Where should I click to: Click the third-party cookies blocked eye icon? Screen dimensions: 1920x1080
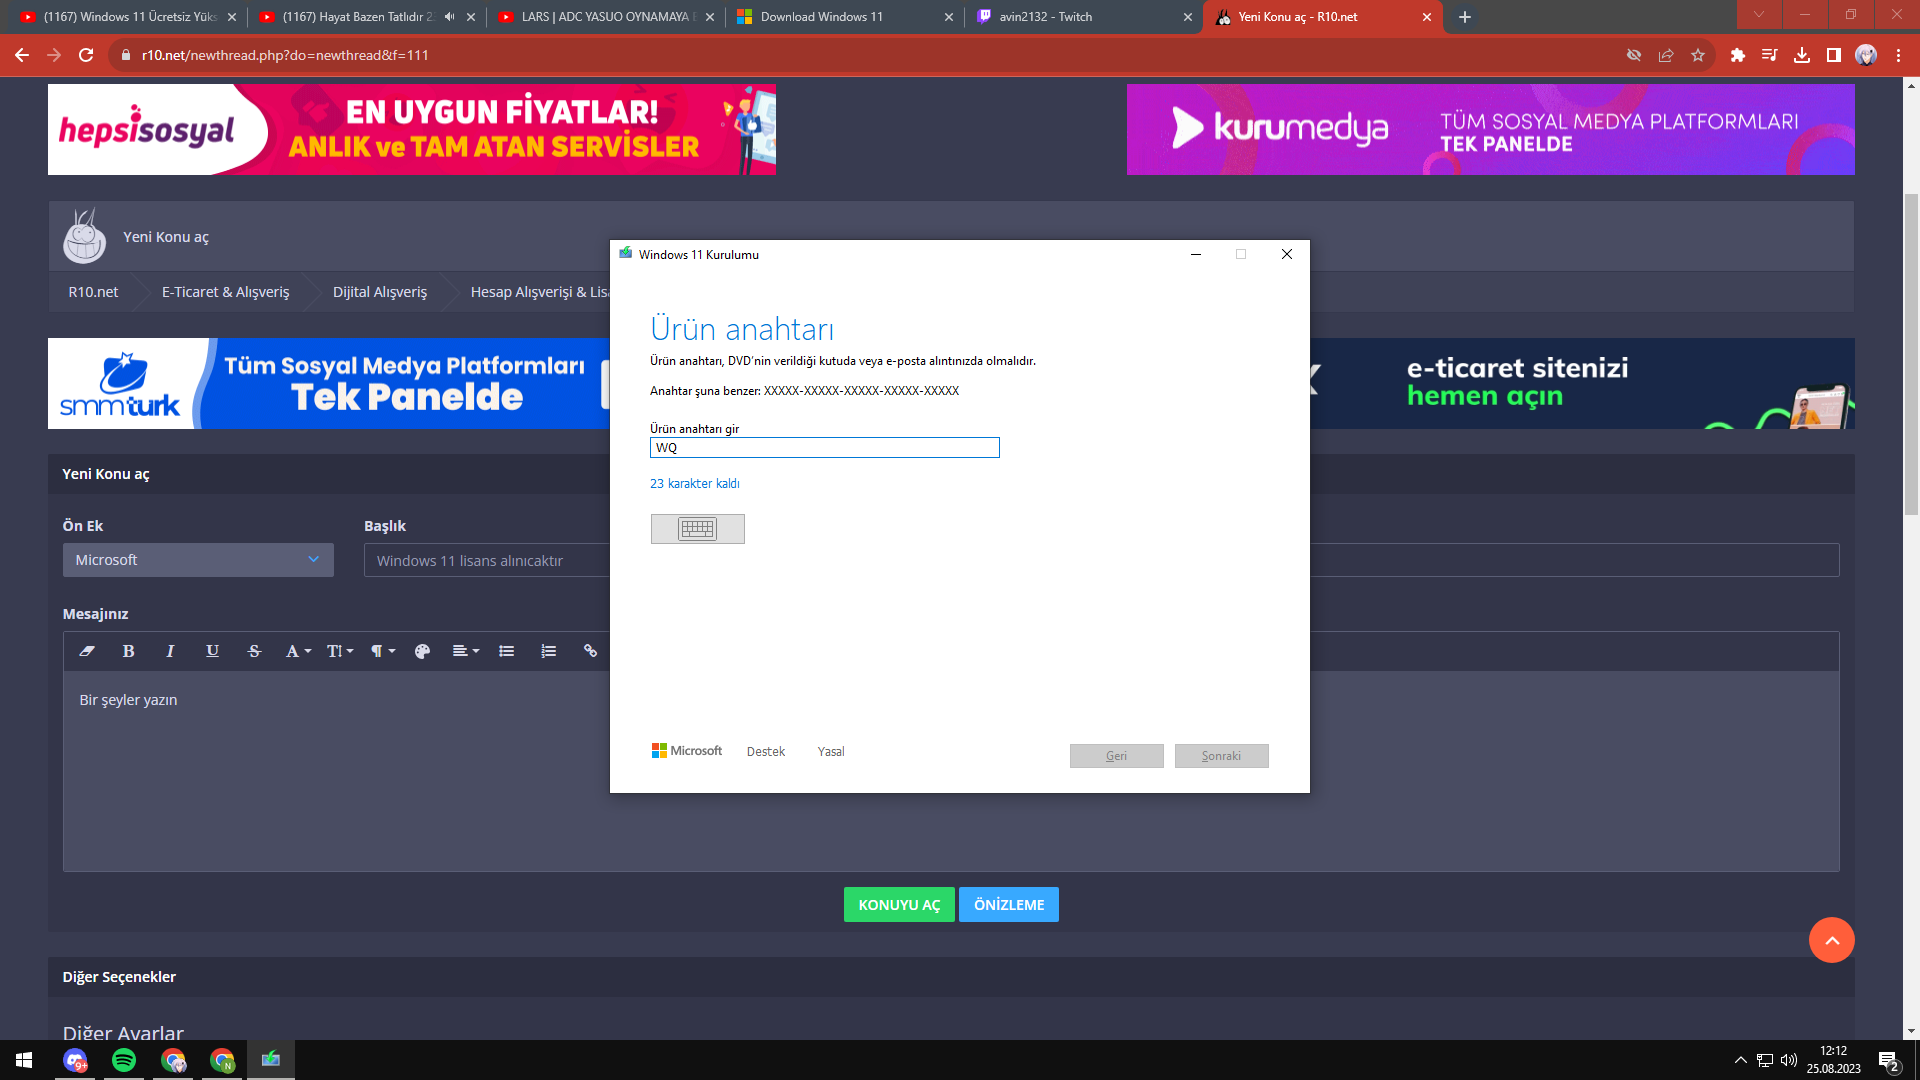pos(1634,55)
